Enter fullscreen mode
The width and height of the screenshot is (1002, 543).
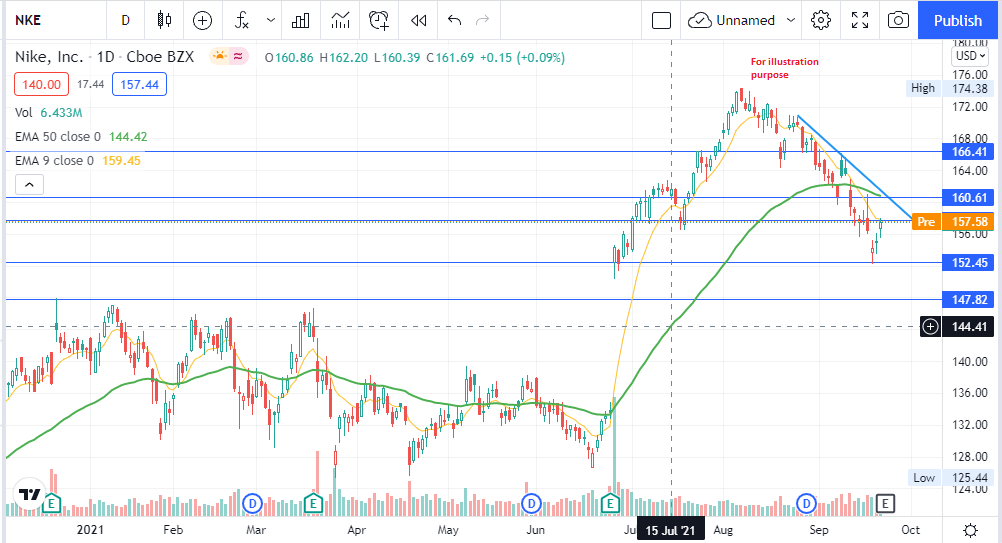(860, 20)
